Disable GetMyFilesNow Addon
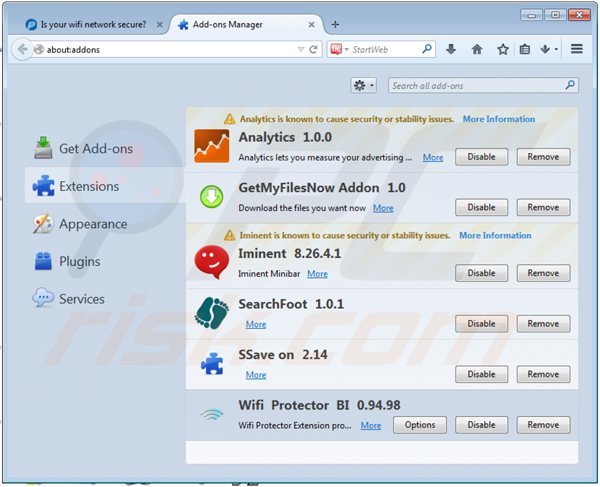Image resolution: width=600 pixels, height=487 pixels. click(481, 207)
